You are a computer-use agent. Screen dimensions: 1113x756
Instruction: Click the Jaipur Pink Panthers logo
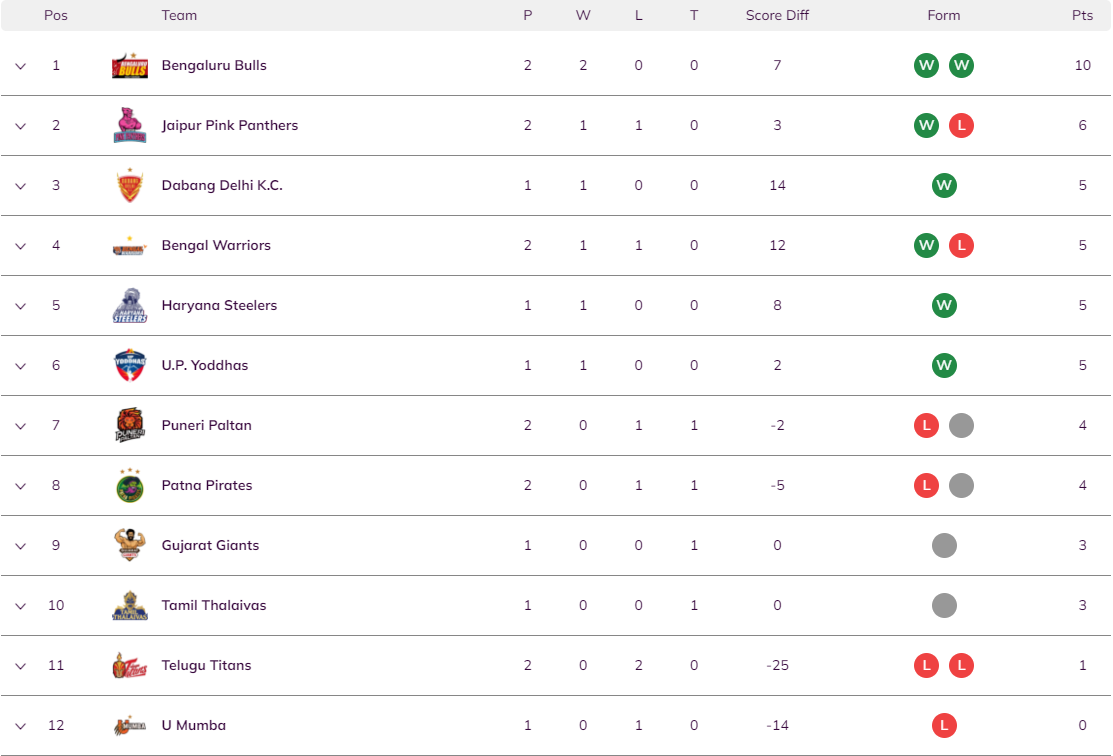coord(129,125)
